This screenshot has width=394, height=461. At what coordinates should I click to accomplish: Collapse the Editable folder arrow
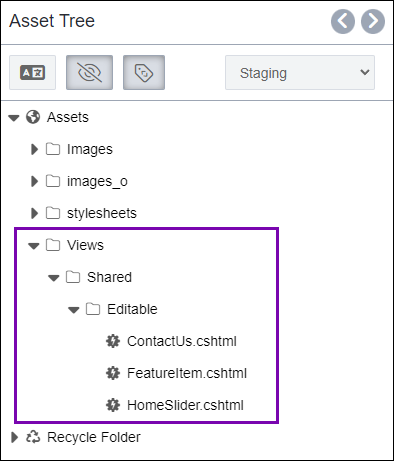(x=74, y=310)
